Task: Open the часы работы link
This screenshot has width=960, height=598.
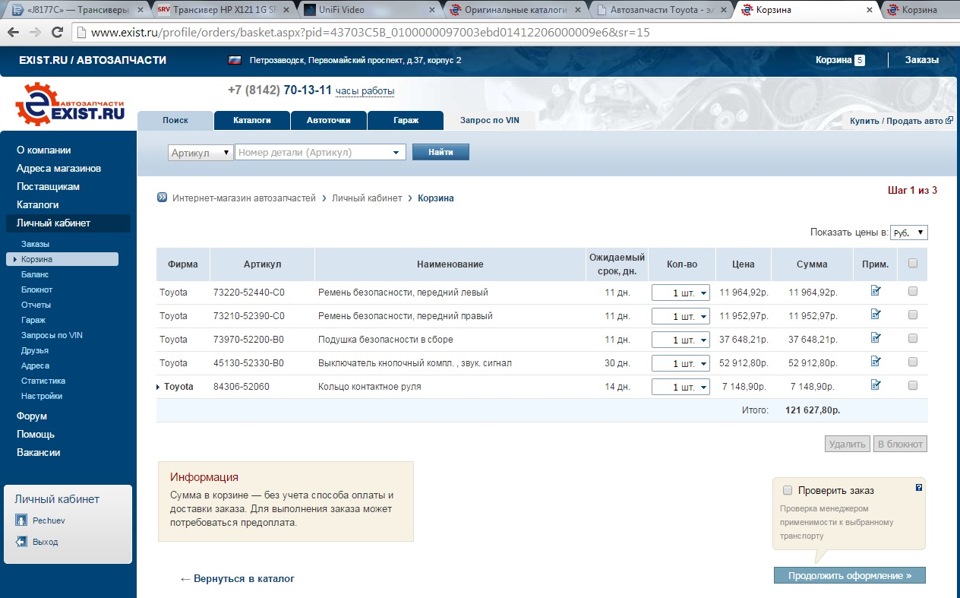Action: (365, 91)
